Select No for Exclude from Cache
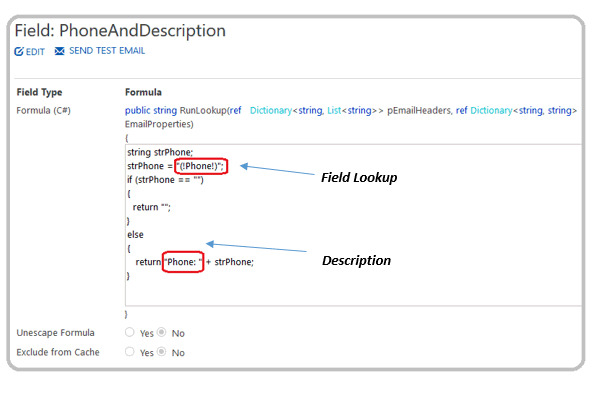 click(x=161, y=352)
